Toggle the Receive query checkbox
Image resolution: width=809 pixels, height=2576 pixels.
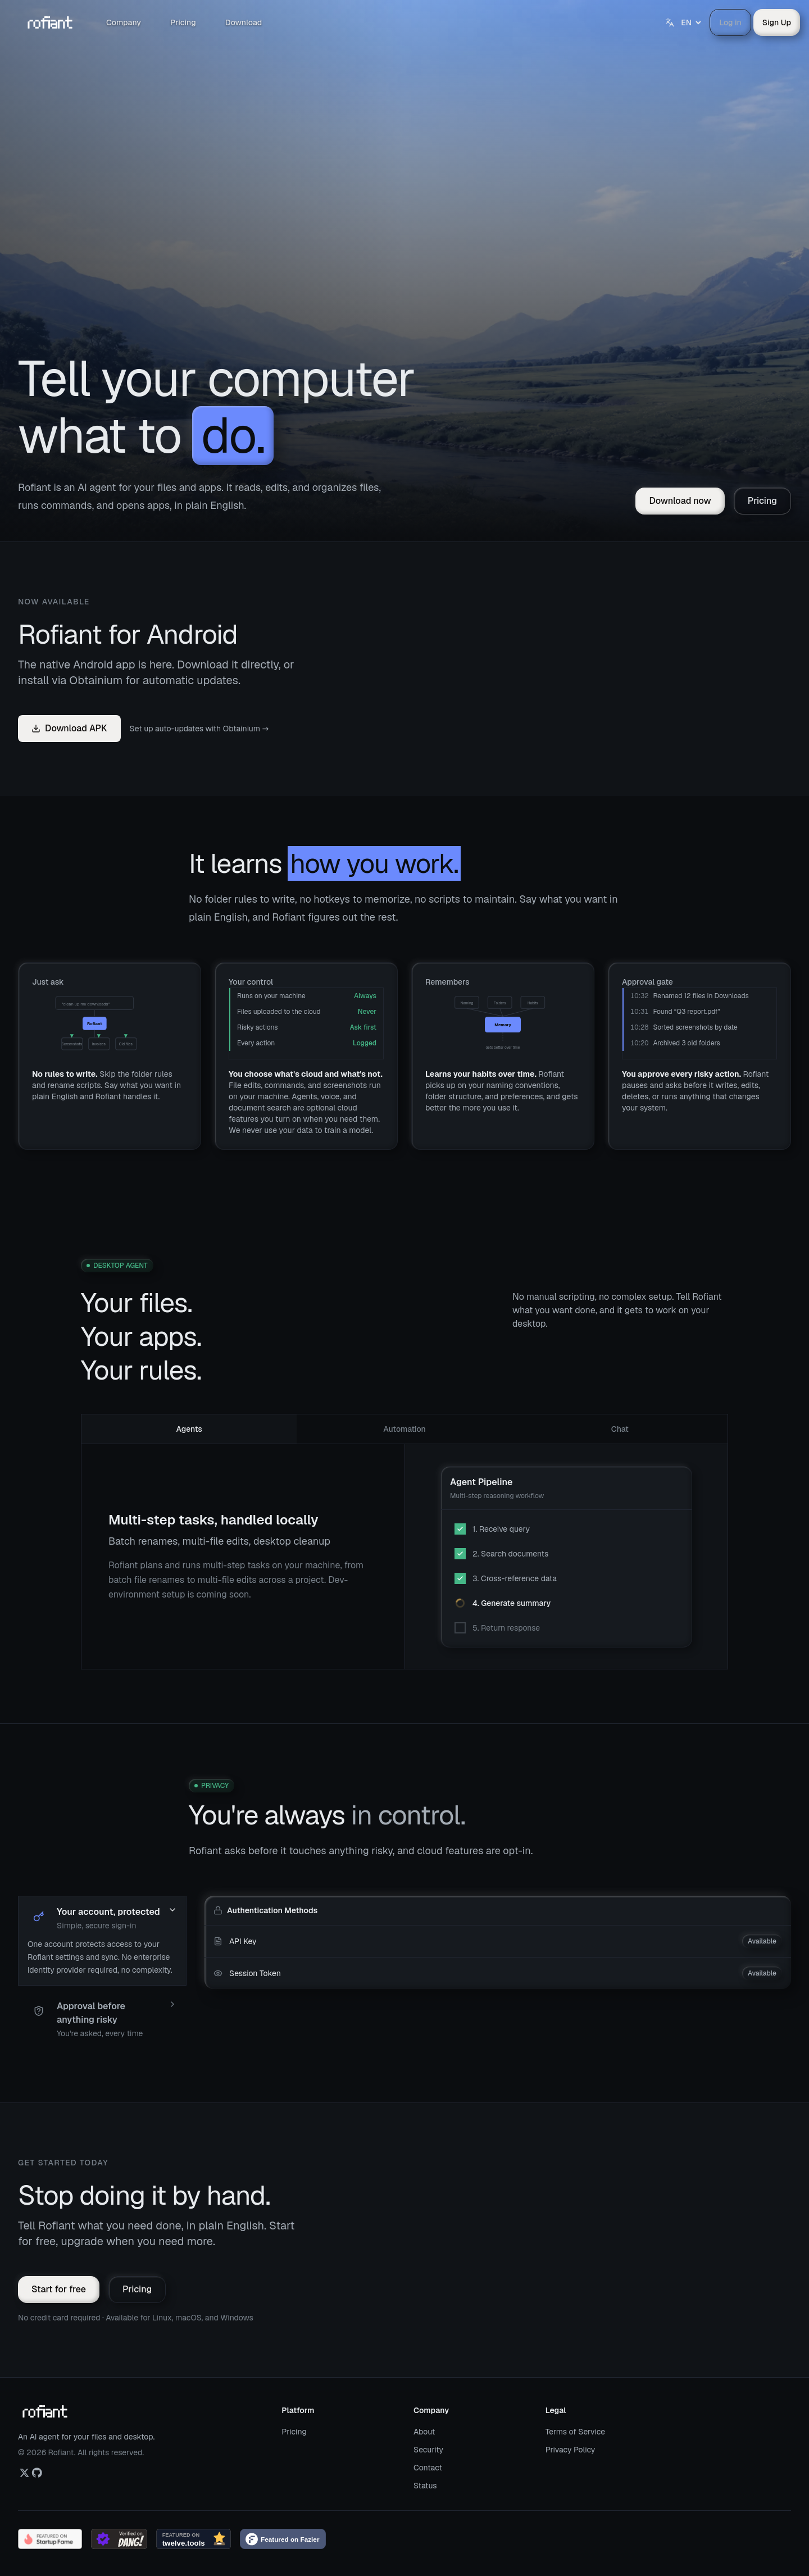[460, 1529]
